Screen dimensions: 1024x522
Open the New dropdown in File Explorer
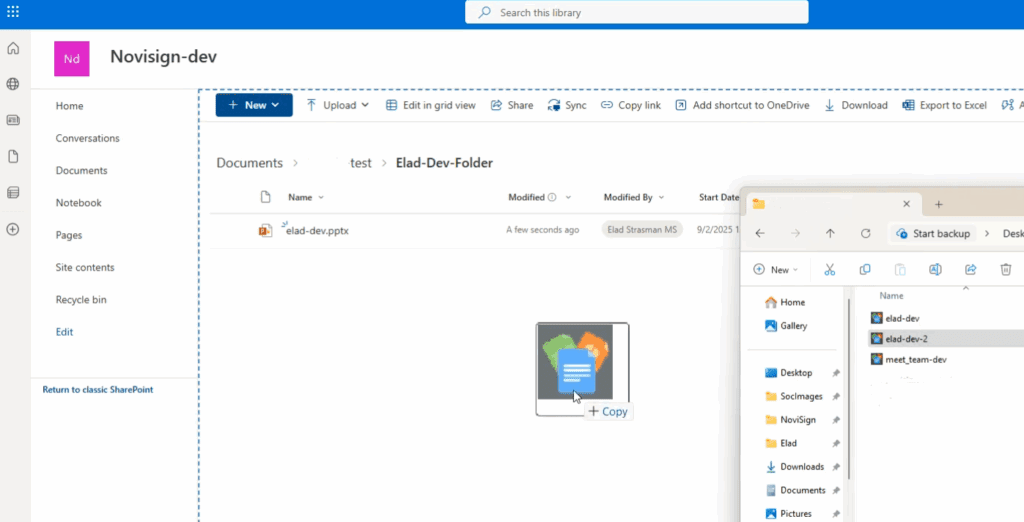(x=776, y=270)
